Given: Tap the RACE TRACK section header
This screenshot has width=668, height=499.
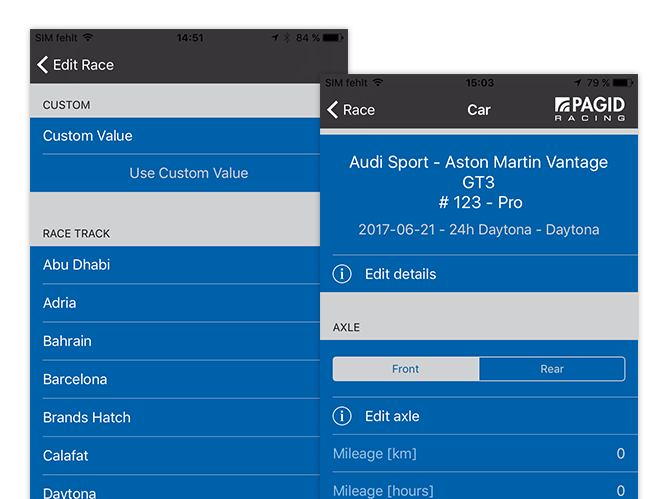Looking at the screenshot, I should tap(76, 234).
